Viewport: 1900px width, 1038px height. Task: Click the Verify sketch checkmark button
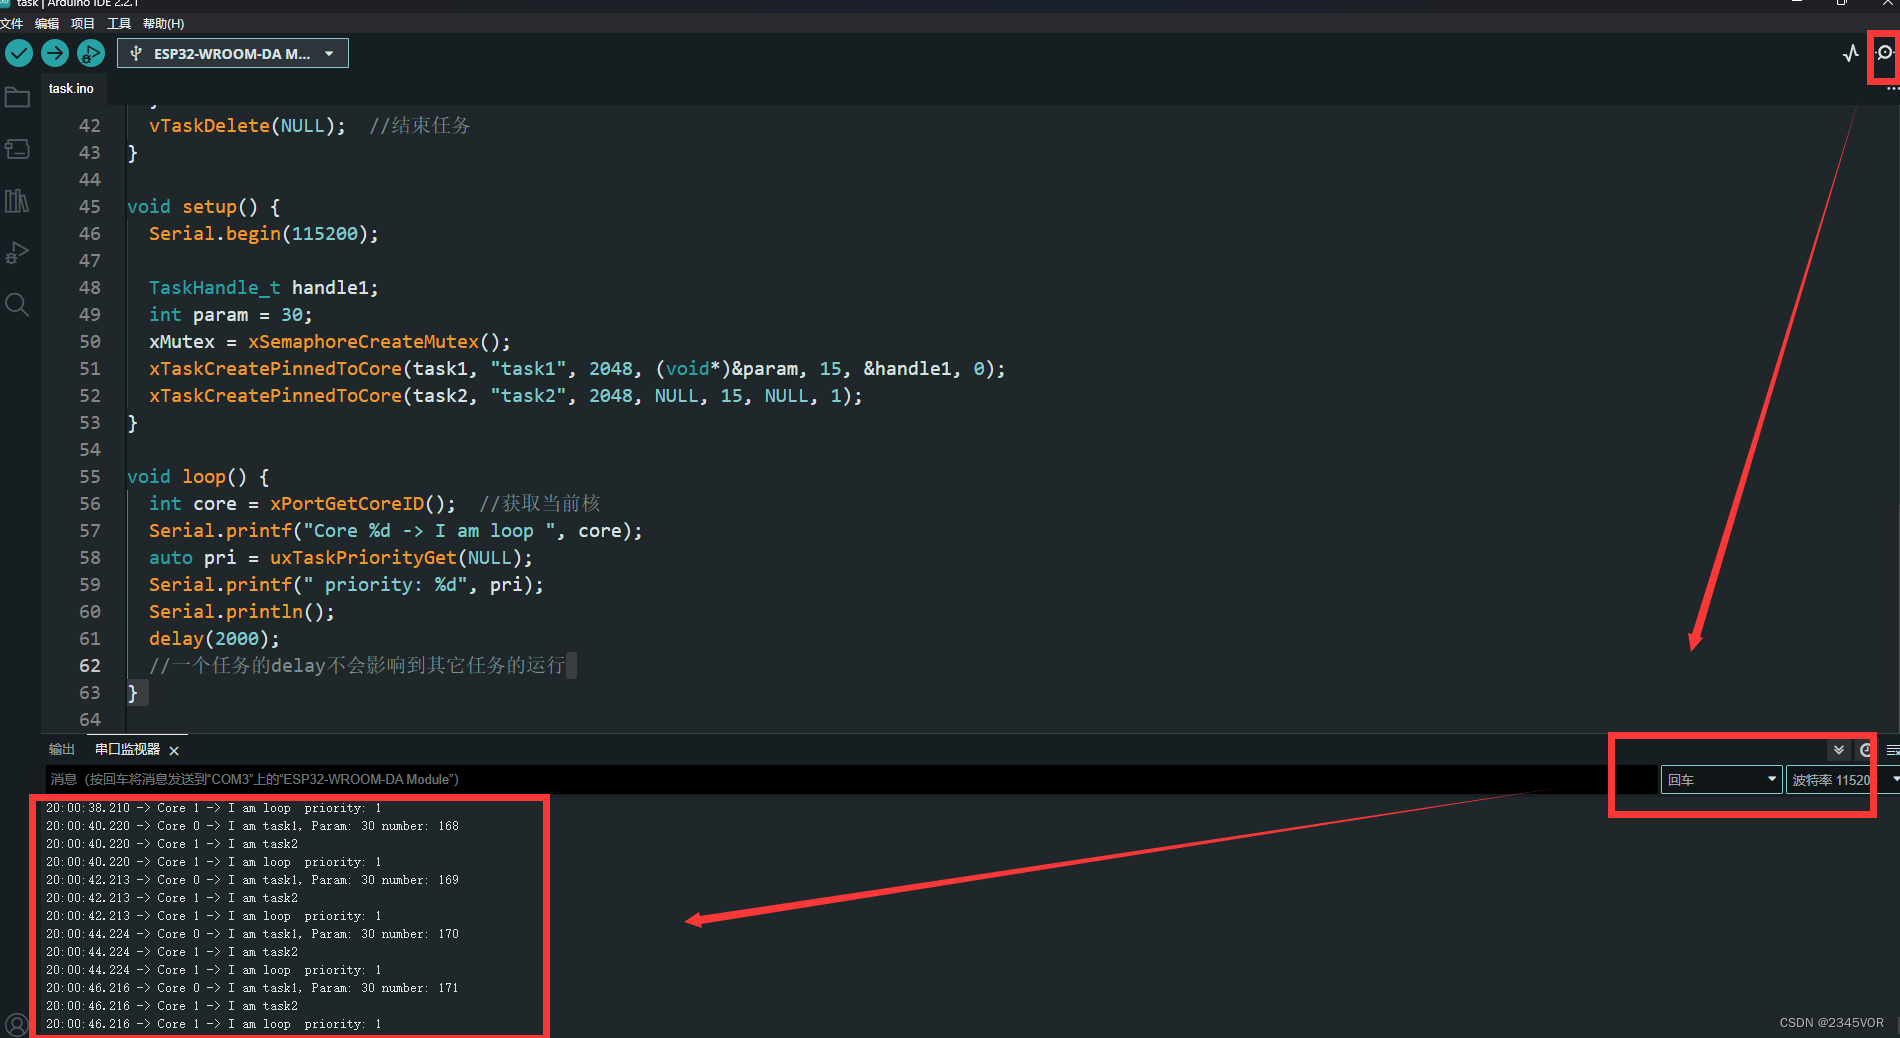pos(19,53)
